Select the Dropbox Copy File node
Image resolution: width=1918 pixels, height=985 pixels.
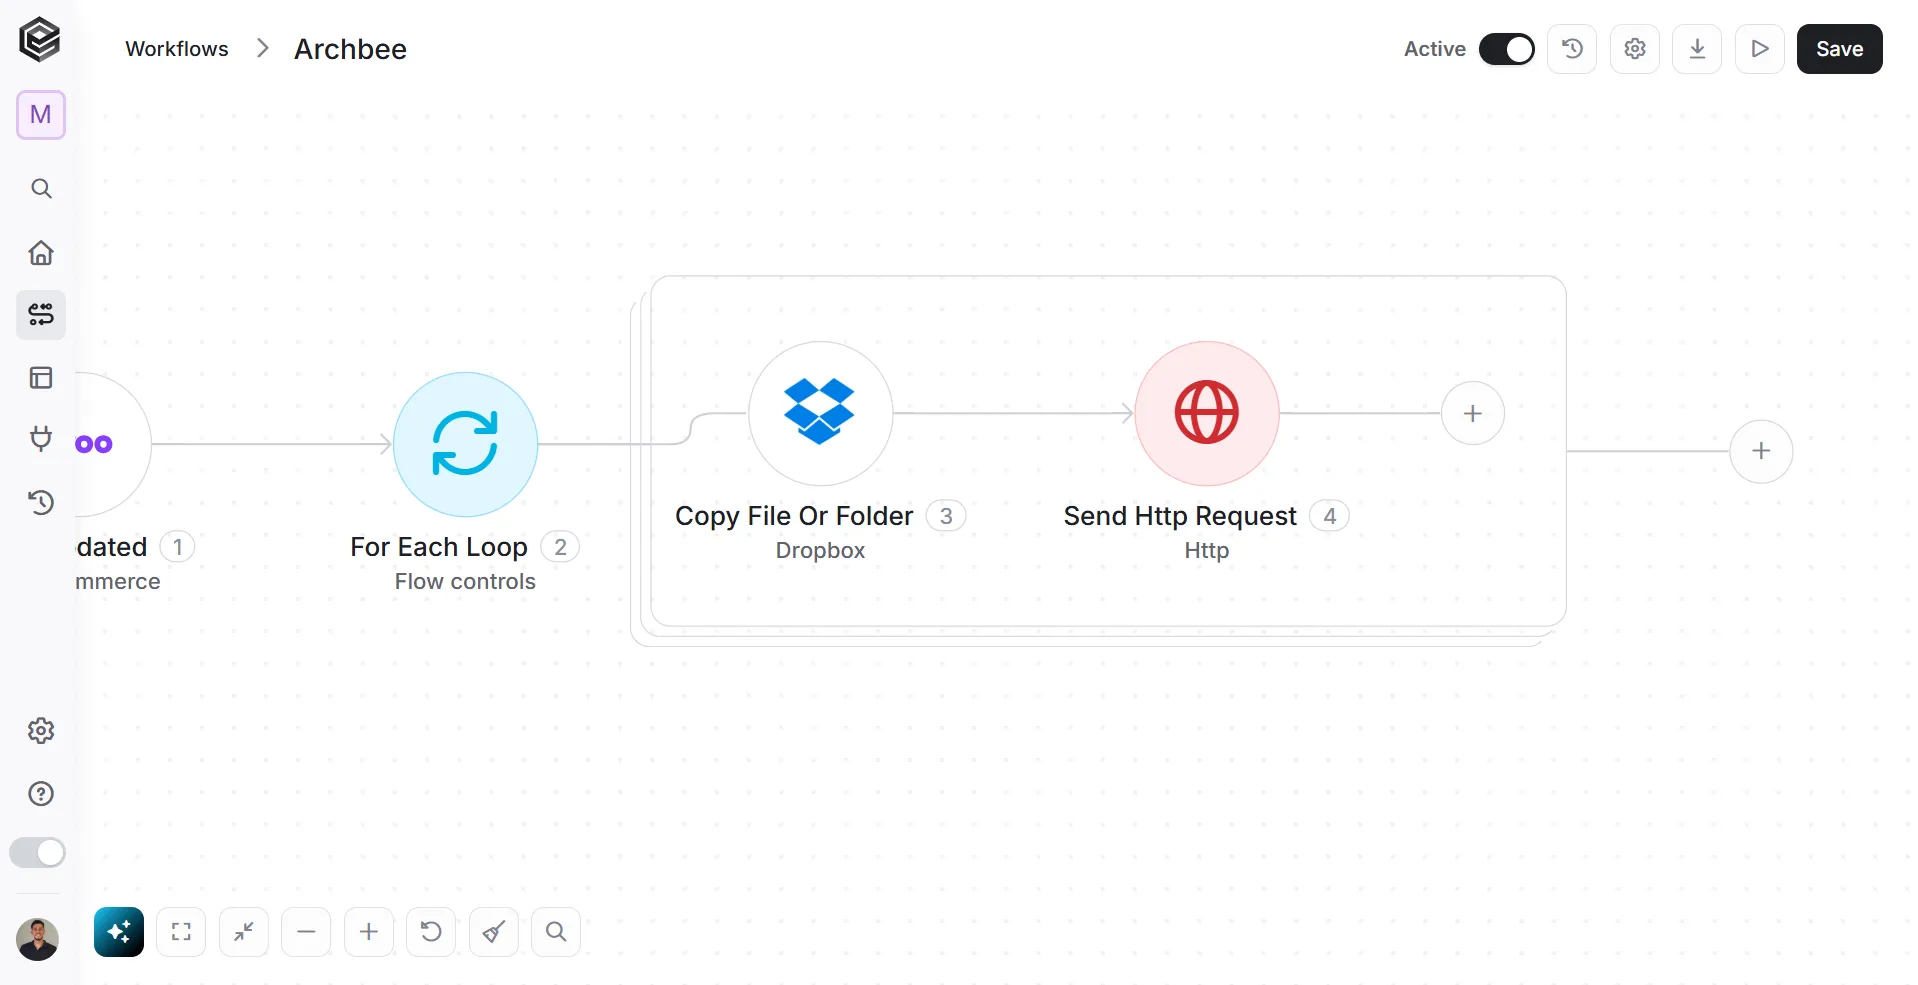[820, 413]
